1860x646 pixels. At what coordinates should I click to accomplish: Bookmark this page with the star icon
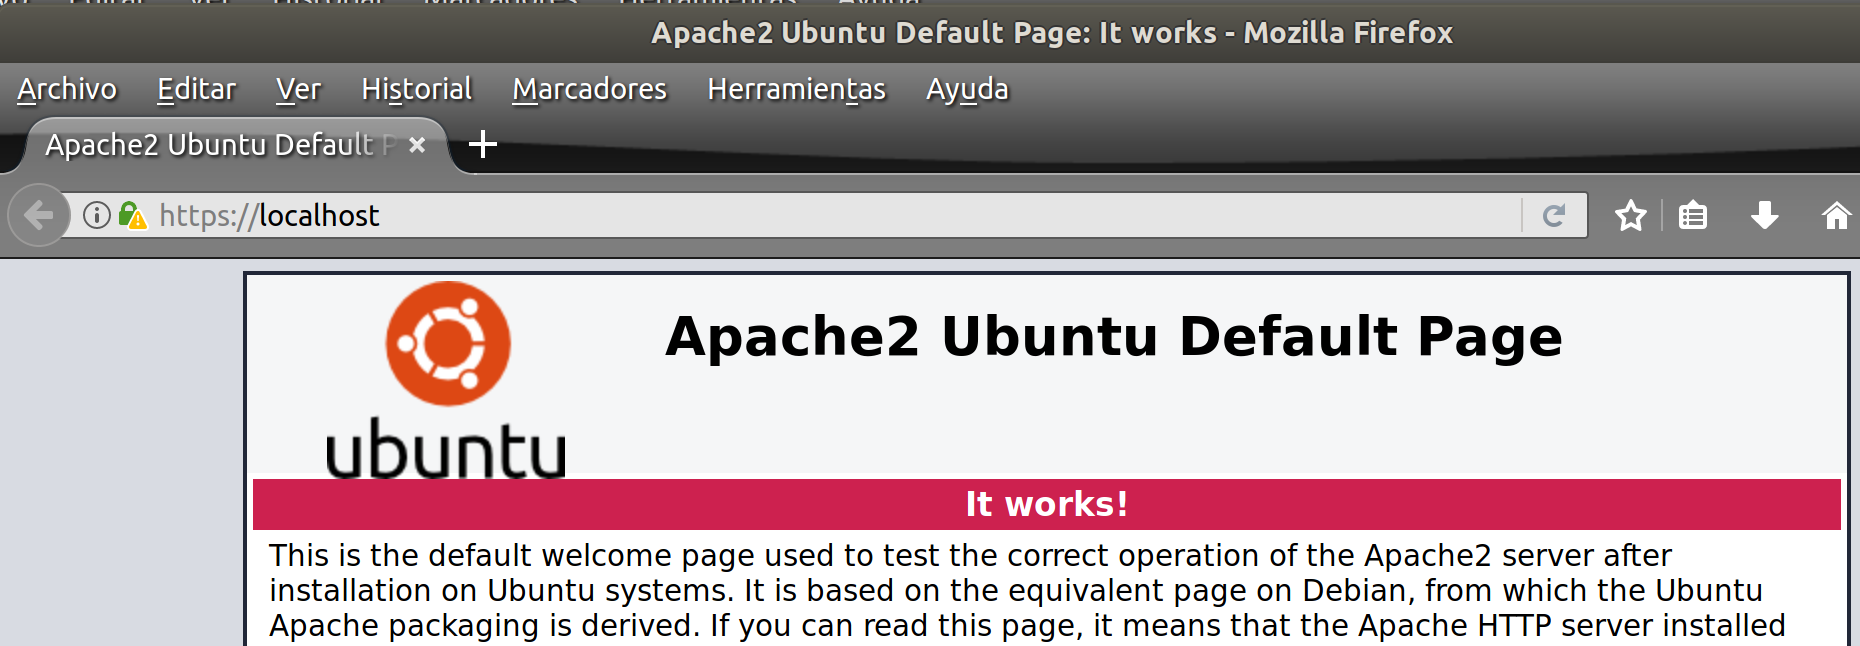pos(1630,215)
